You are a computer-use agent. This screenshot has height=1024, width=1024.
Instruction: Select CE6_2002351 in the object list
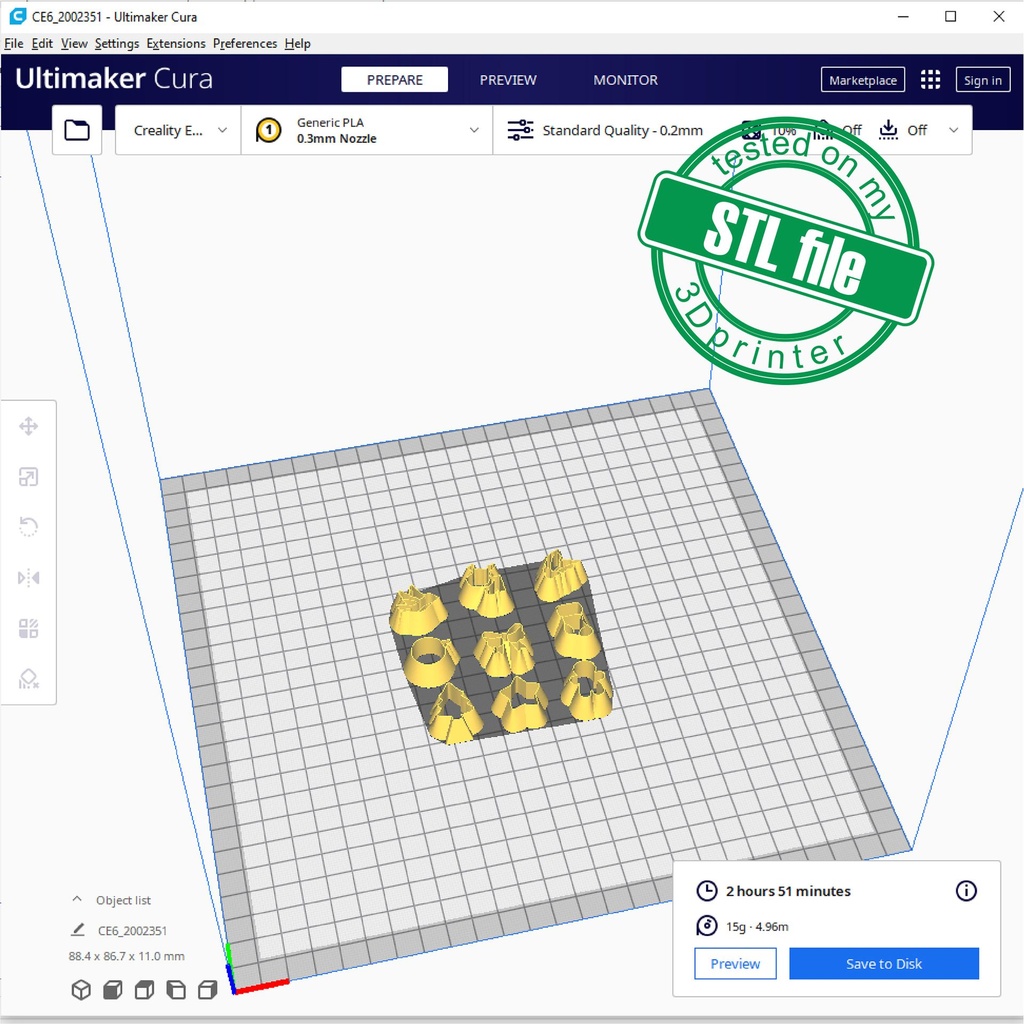click(x=132, y=930)
